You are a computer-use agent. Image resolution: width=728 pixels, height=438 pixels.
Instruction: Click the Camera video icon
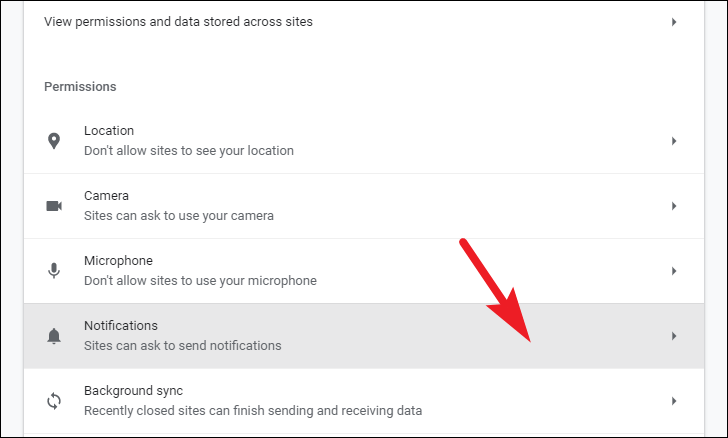[x=54, y=206]
